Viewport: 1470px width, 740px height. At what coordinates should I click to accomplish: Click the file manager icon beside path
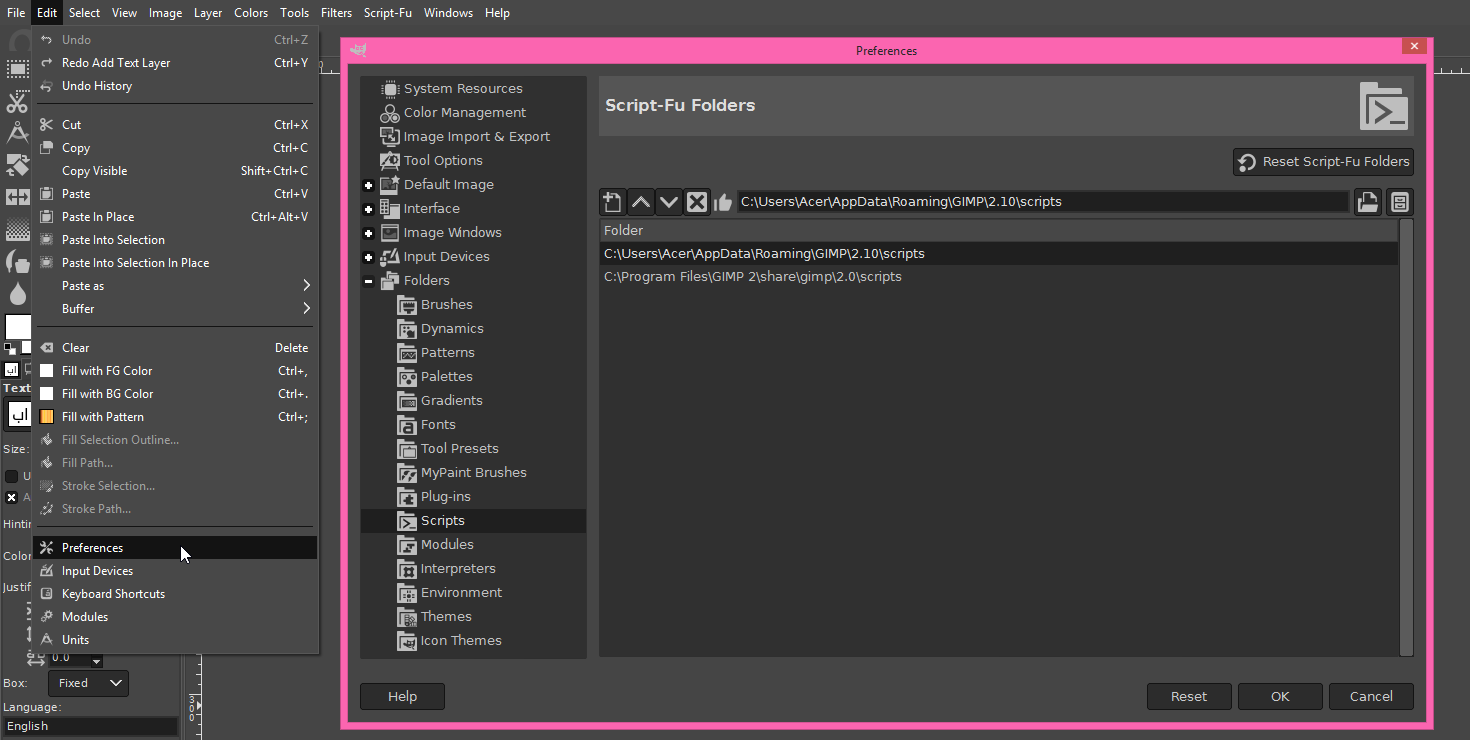click(1399, 202)
